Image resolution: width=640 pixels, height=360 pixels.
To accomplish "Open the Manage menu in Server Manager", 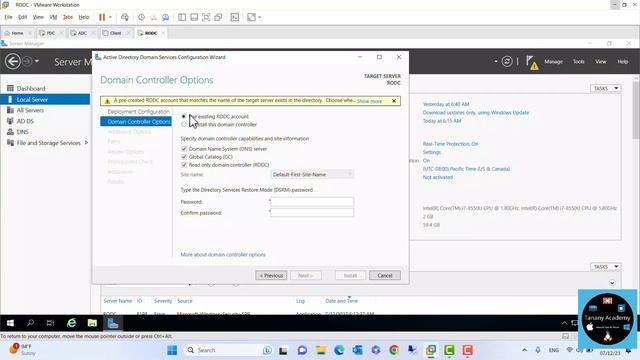I will coord(553,62).
